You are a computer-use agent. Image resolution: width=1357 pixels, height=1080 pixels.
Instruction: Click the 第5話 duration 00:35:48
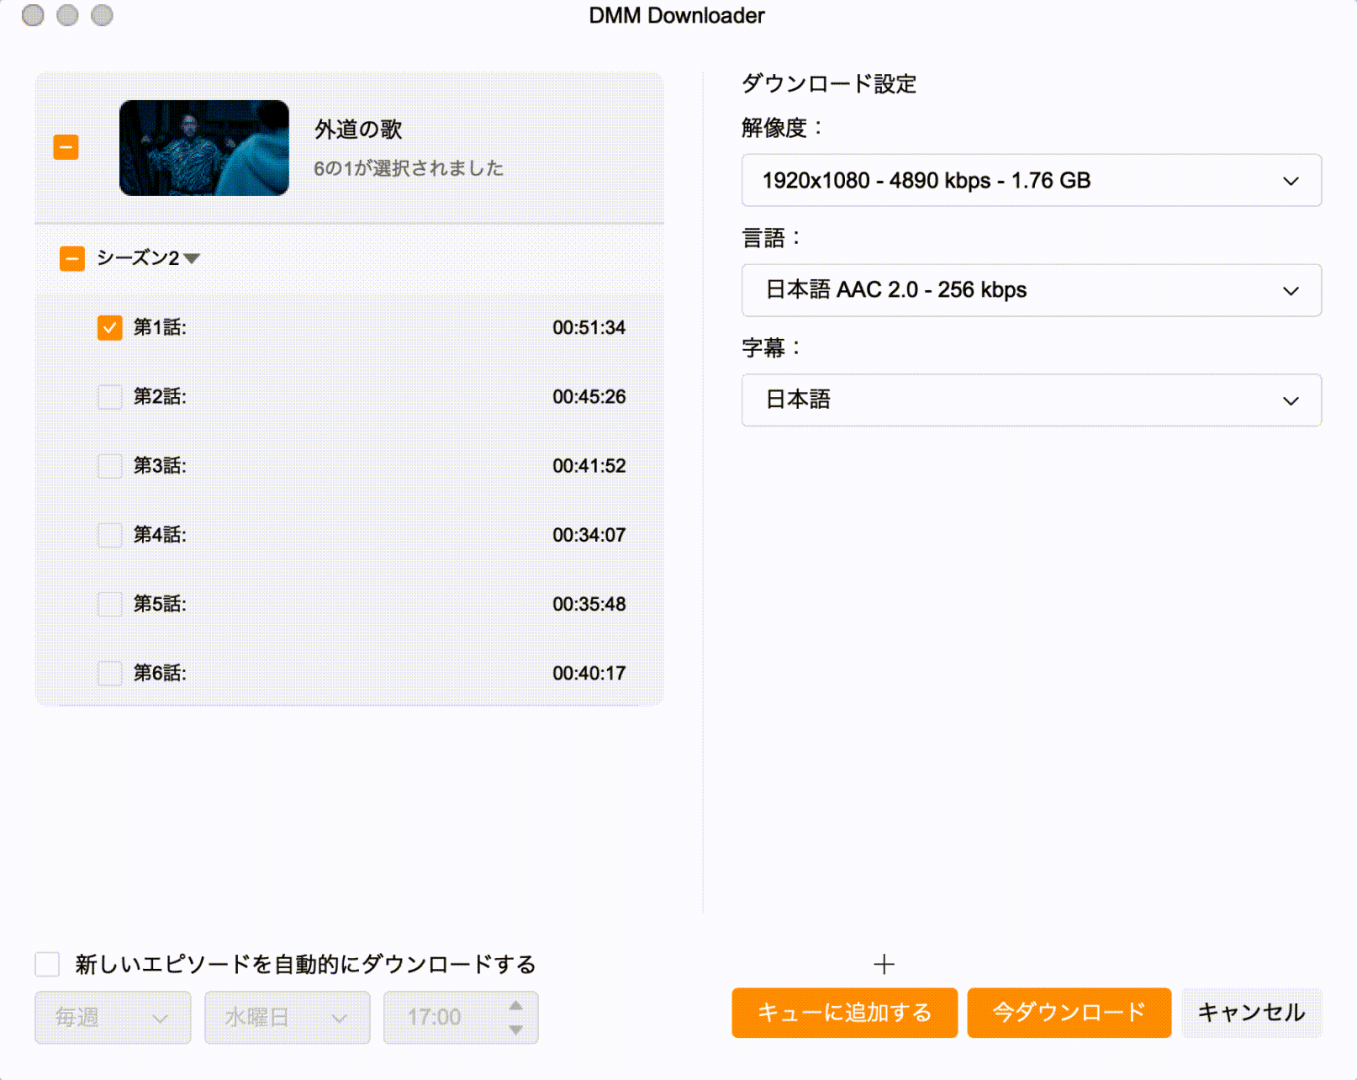(589, 604)
